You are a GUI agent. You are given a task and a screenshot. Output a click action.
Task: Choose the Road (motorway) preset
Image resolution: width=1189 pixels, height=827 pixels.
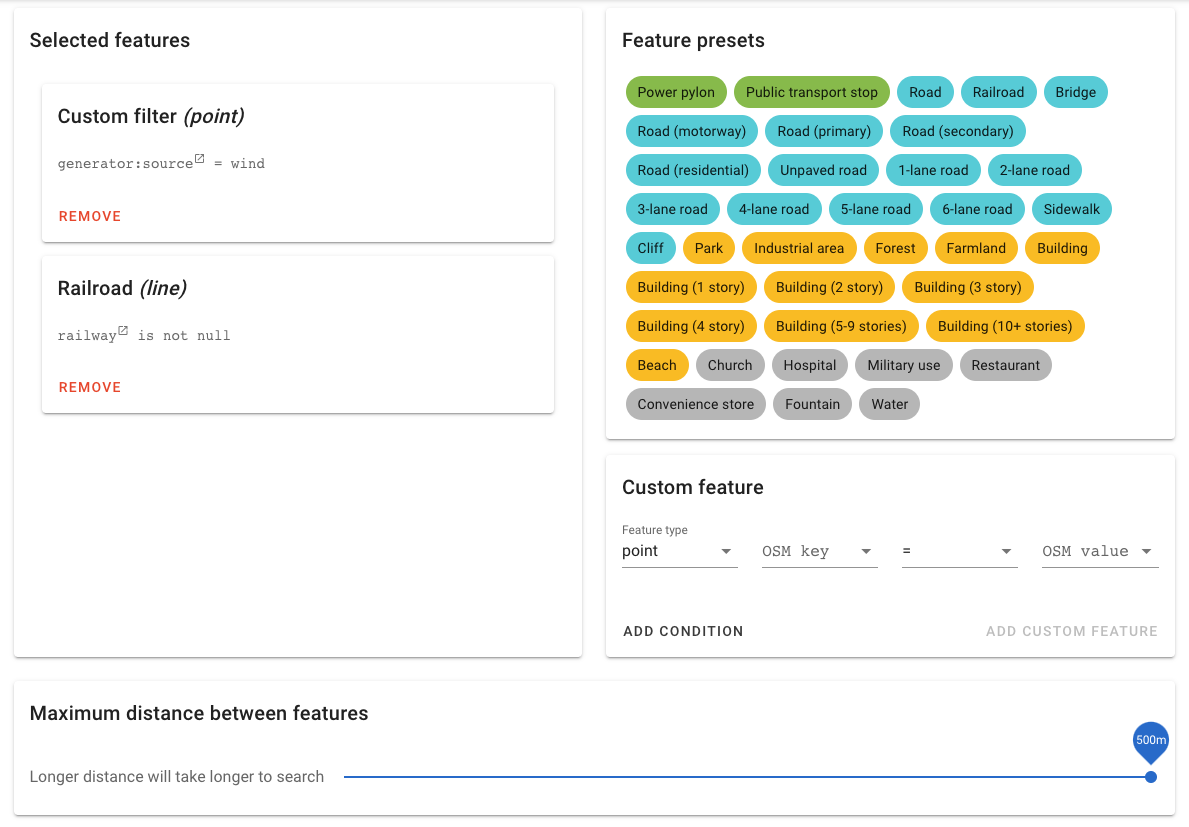point(692,131)
